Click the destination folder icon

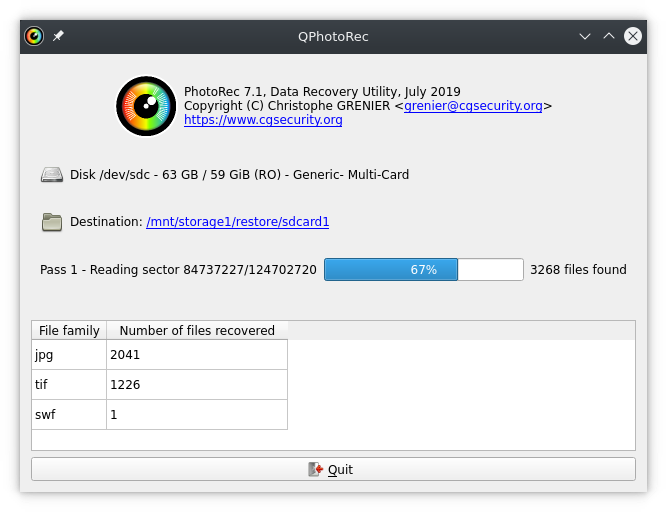(52, 222)
